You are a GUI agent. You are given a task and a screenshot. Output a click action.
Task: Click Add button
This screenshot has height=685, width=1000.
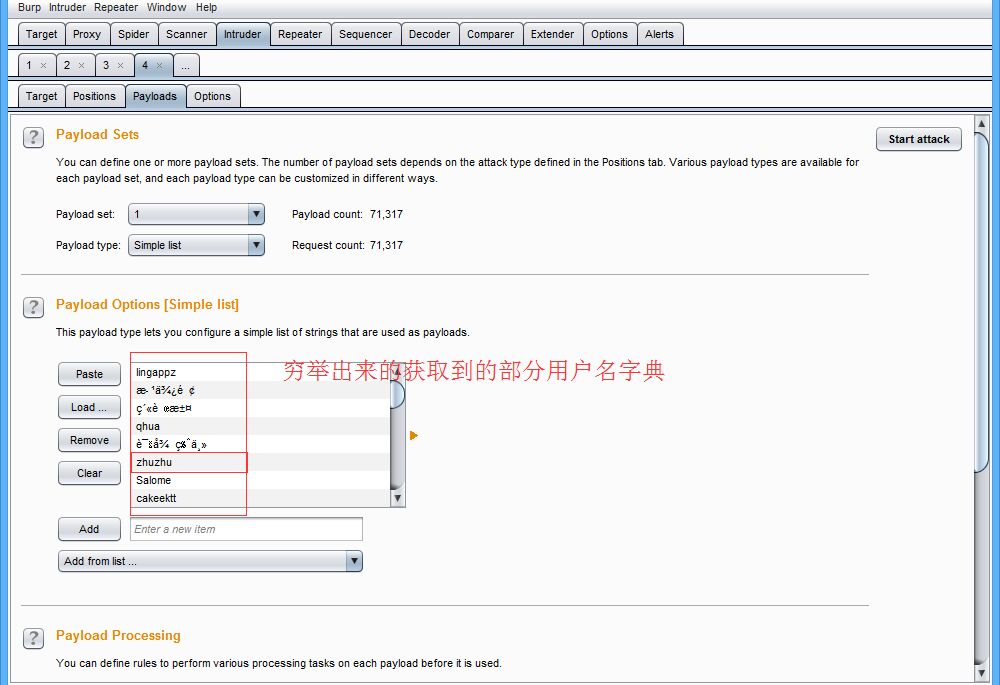pyautogui.click(x=89, y=529)
